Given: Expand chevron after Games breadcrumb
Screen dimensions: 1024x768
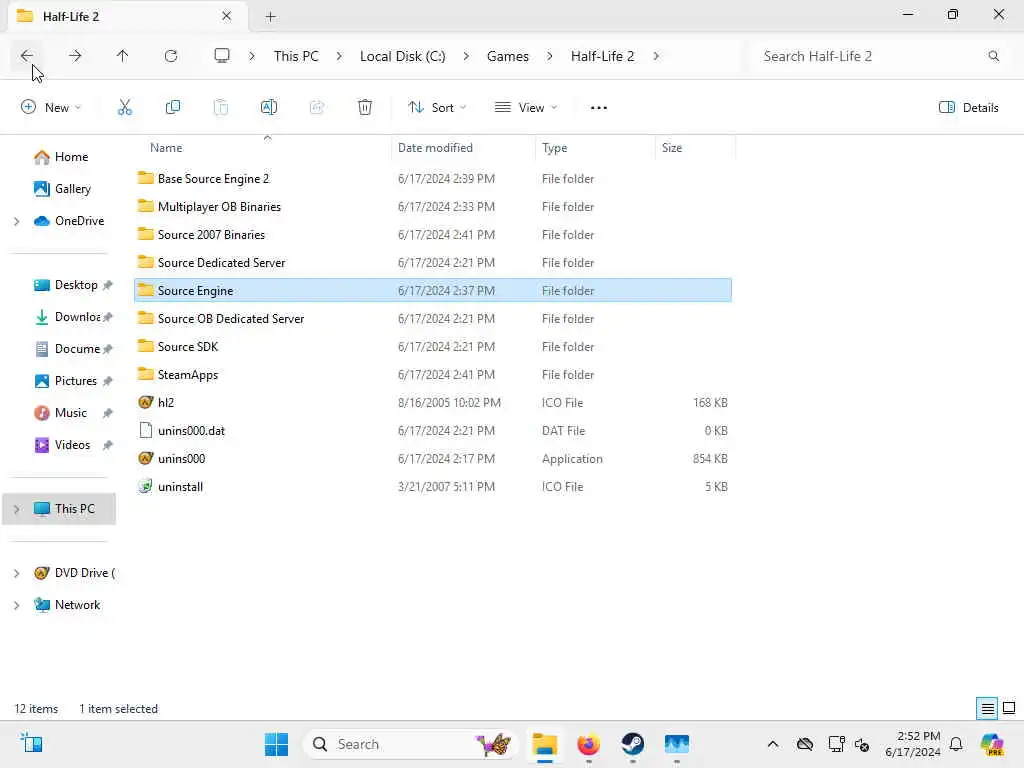Looking at the screenshot, I should [550, 56].
